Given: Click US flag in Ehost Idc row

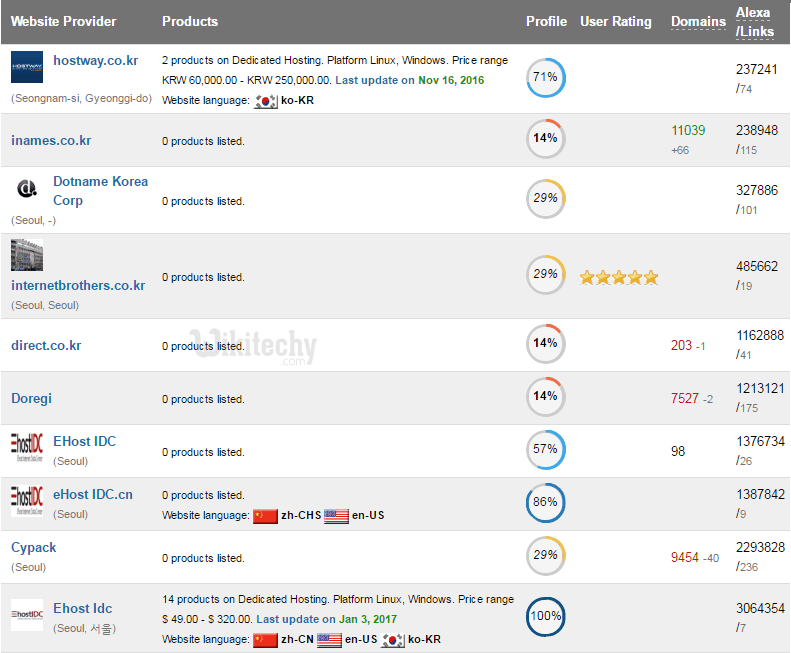Looking at the screenshot, I should [x=329, y=640].
